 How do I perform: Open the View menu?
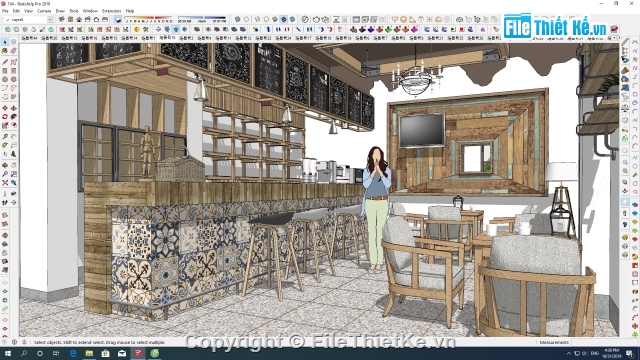tap(28, 11)
